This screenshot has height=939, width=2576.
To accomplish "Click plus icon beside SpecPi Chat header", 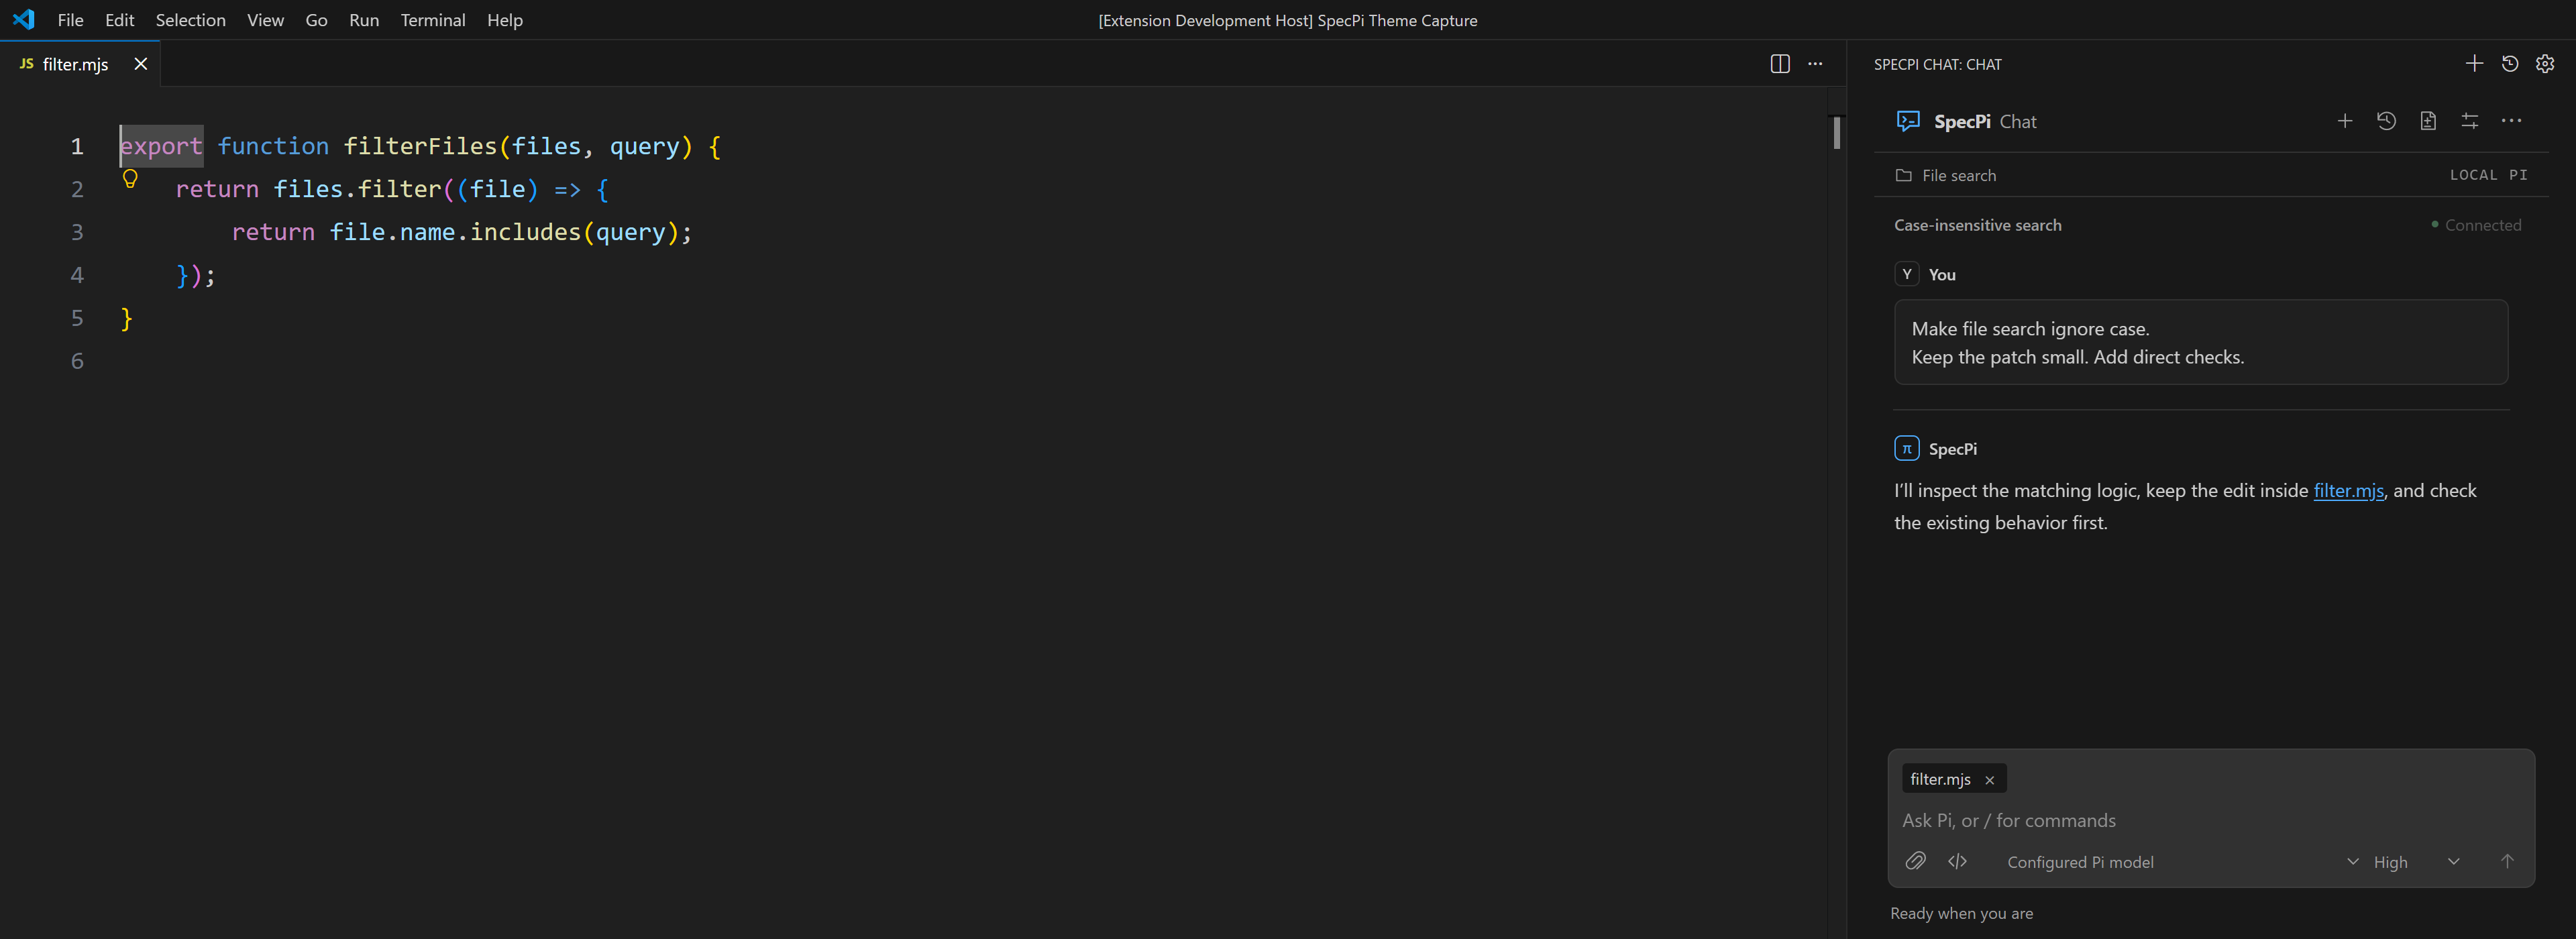I will pos(2344,121).
